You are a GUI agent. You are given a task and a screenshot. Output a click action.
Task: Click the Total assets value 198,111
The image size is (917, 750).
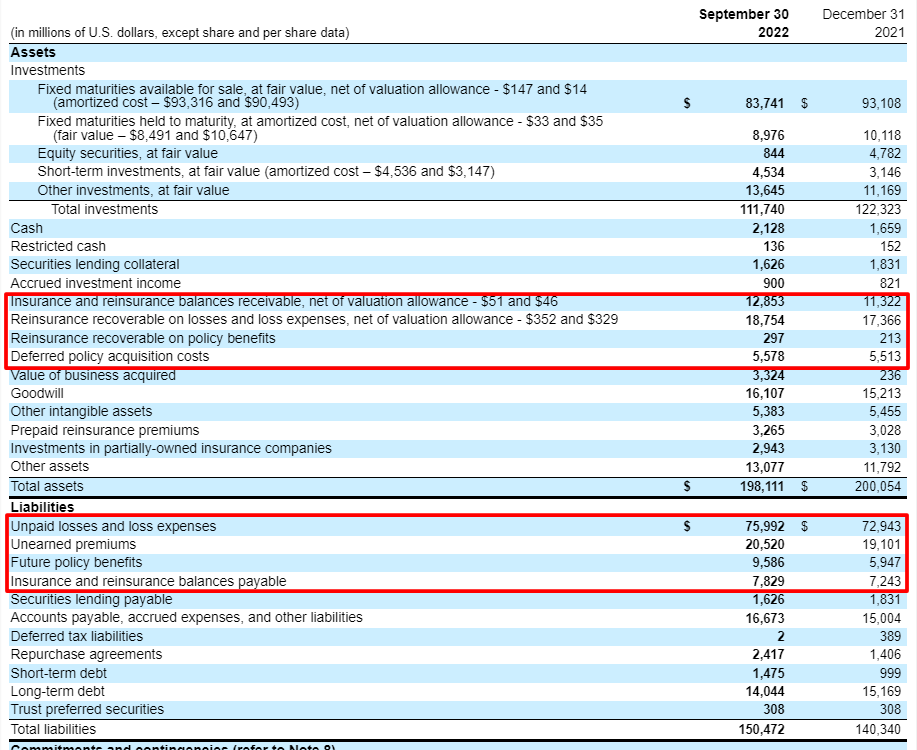tap(761, 486)
